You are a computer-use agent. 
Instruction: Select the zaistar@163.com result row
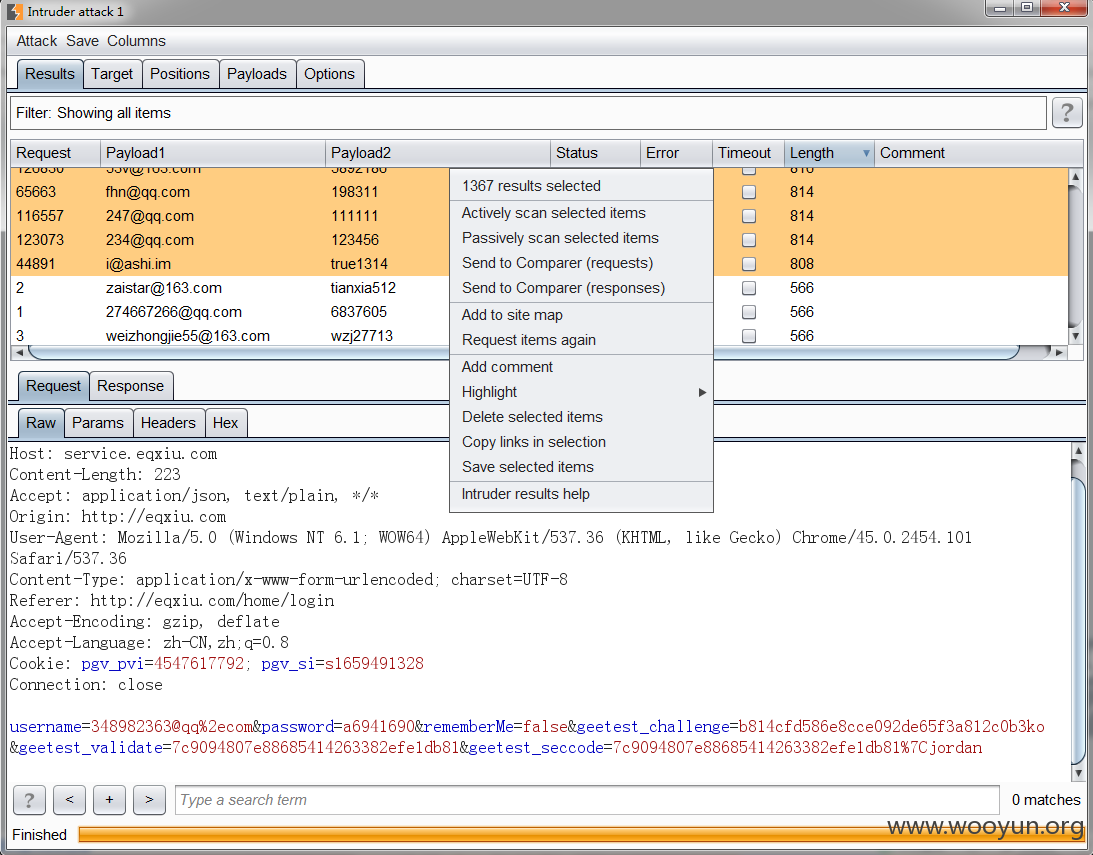[x=539, y=288]
